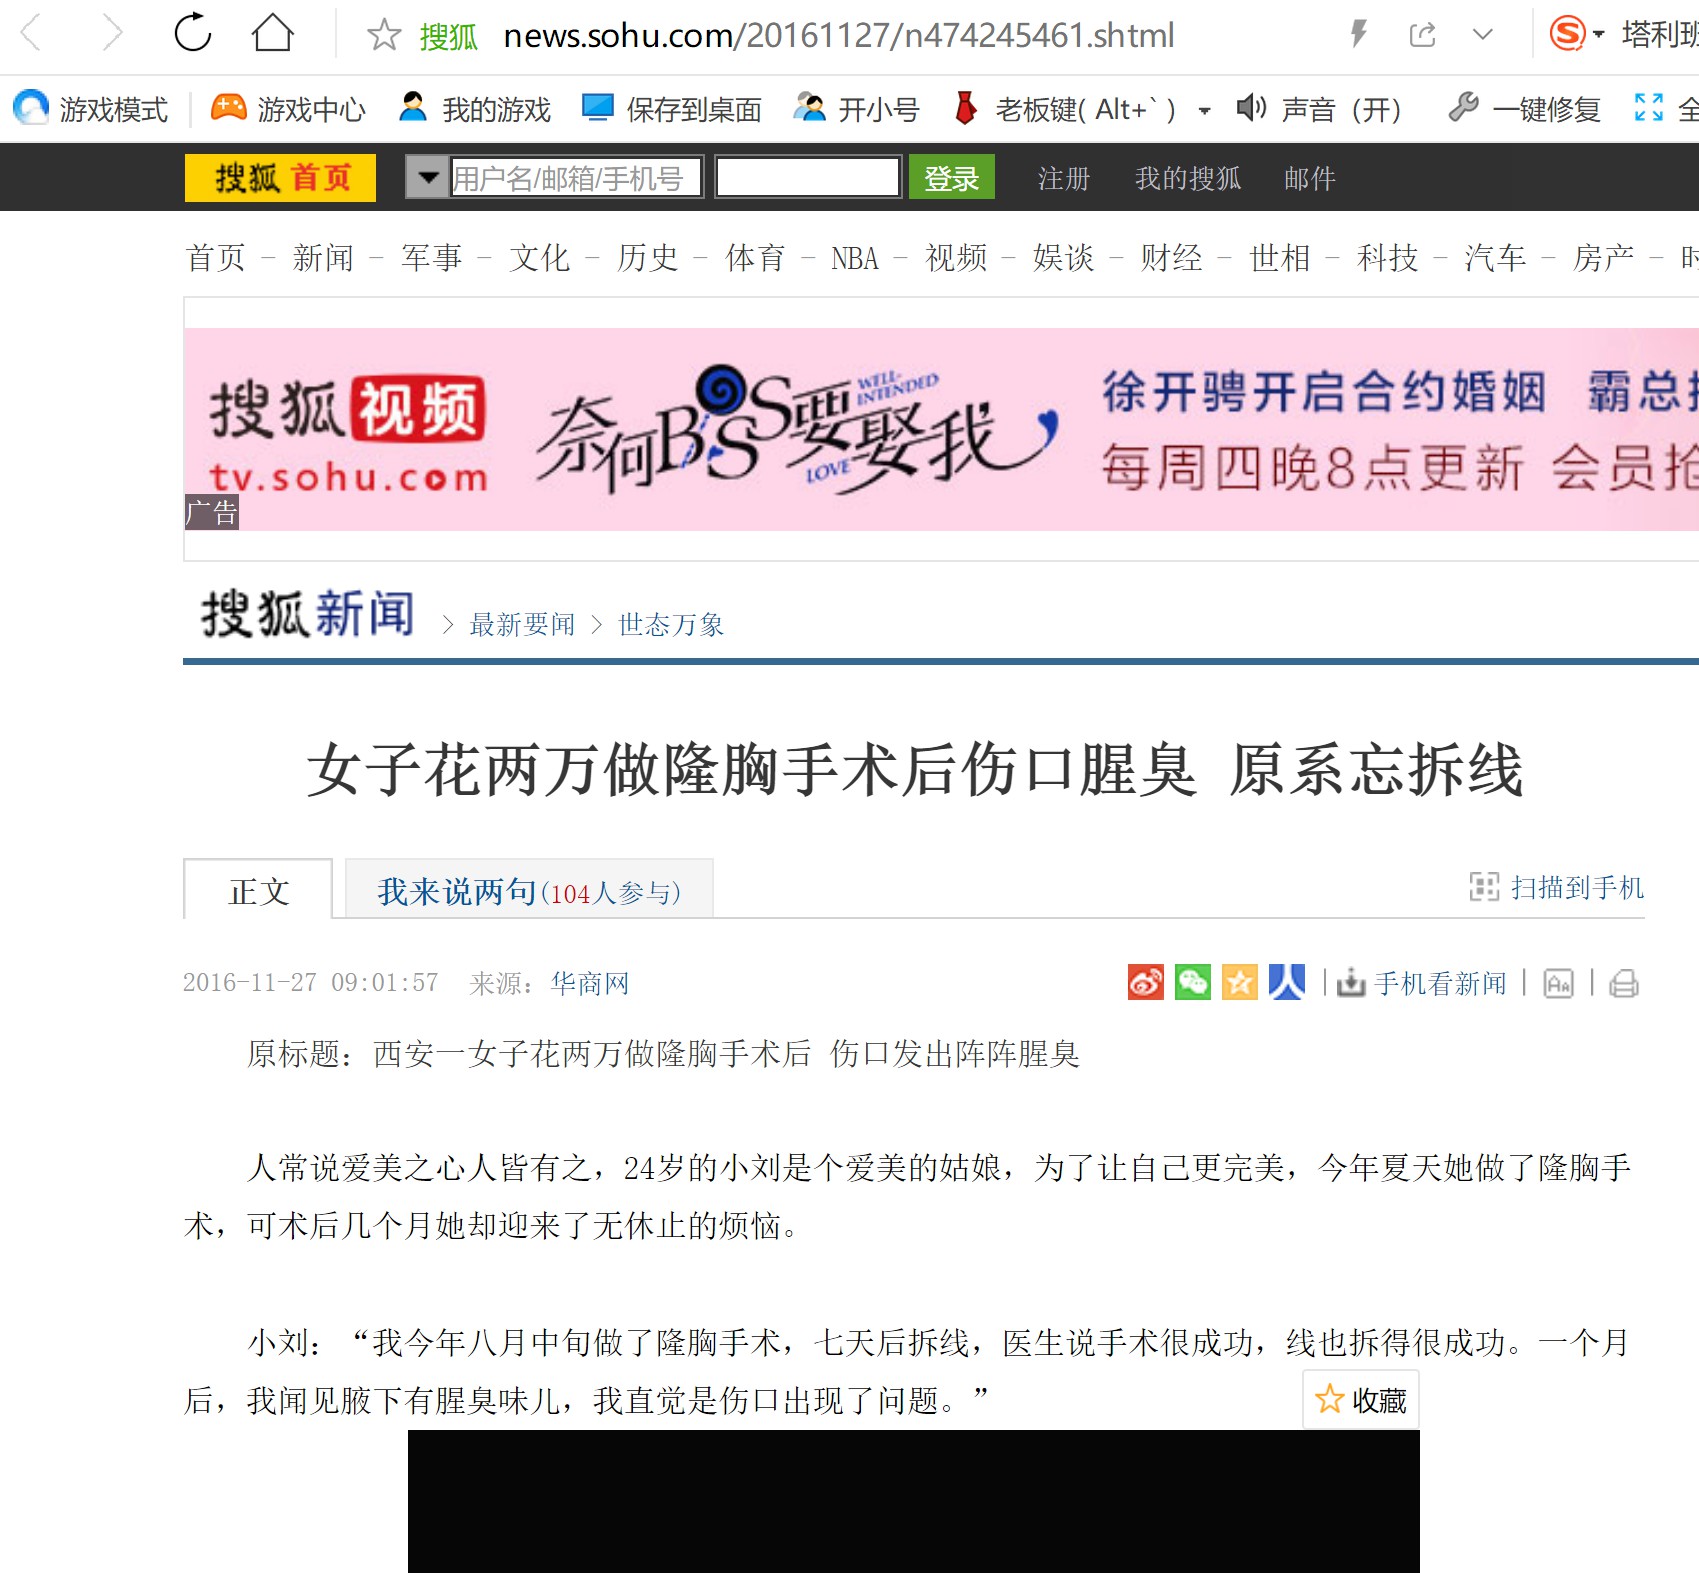1699x1573 pixels.
Task: Open 最新要闻 breadcrumb link
Action: [x=523, y=625]
